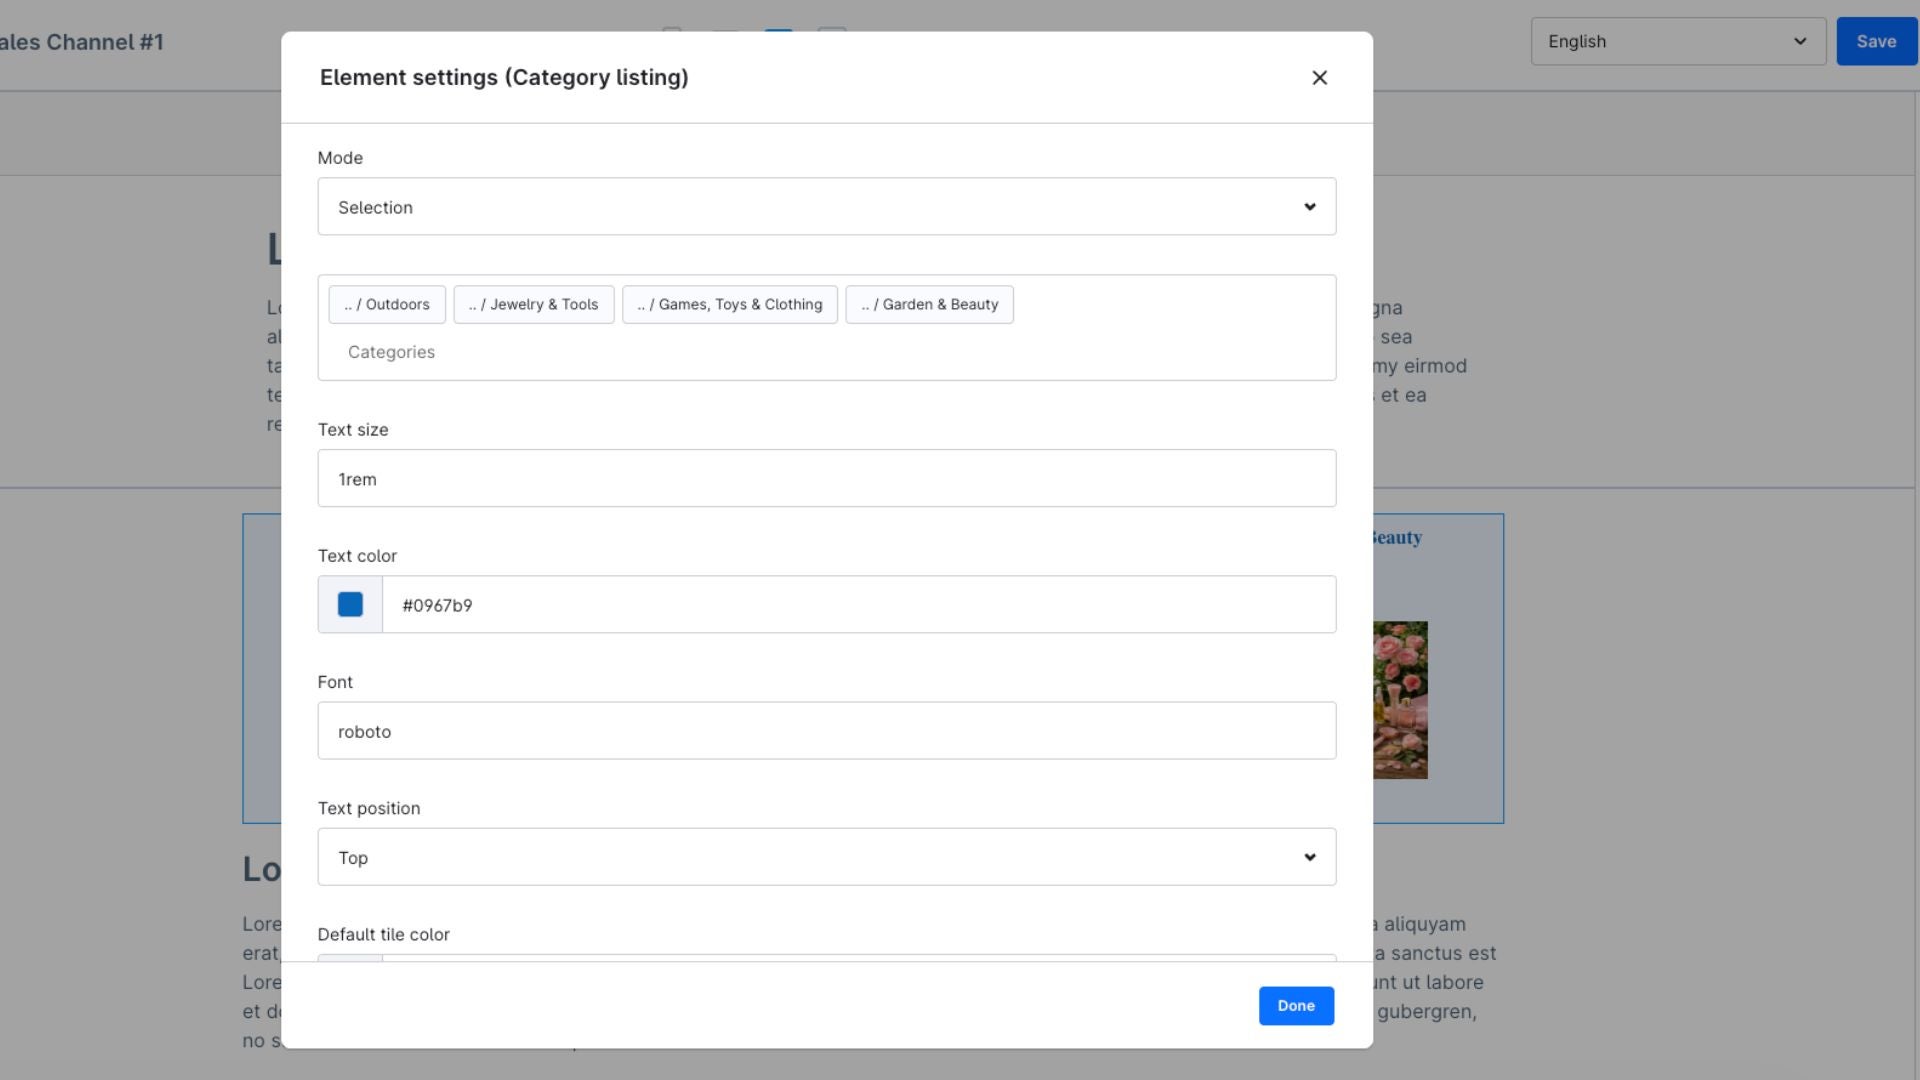Select the Garden & Beauty category tag
This screenshot has width=1920, height=1080.
click(x=929, y=305)
